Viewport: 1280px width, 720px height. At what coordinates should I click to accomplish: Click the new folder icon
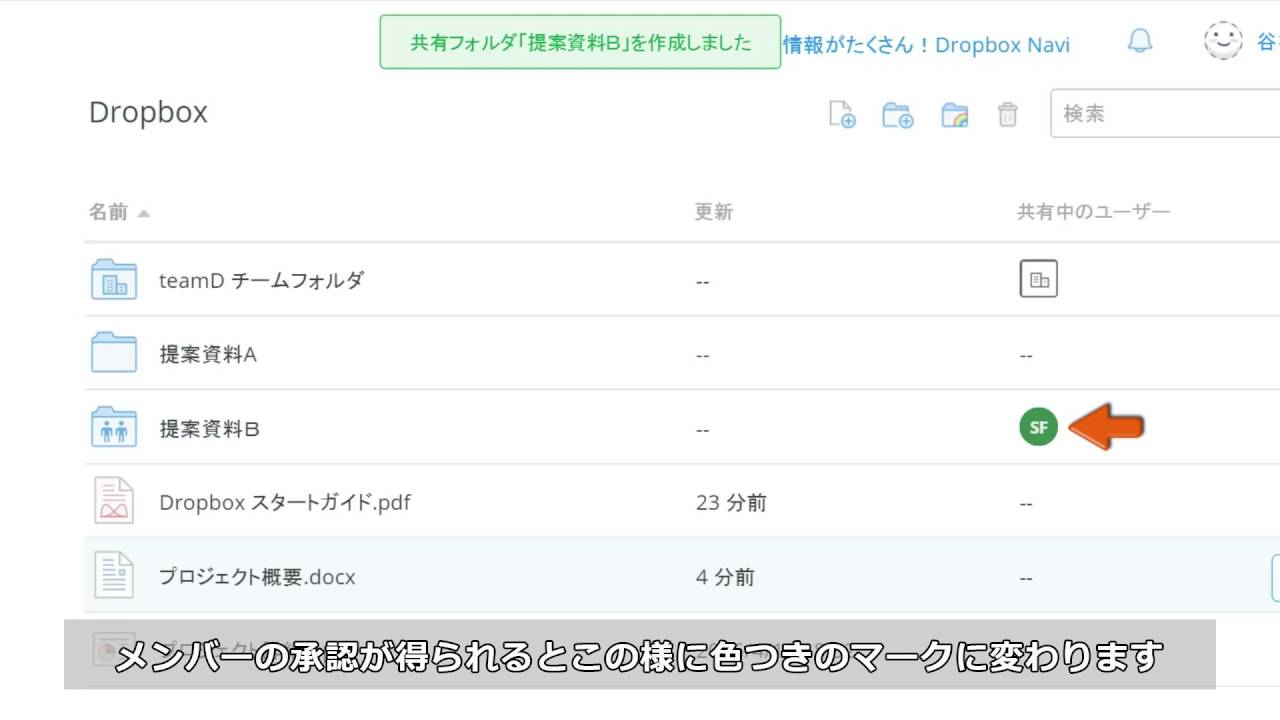(x=898, y=115)
